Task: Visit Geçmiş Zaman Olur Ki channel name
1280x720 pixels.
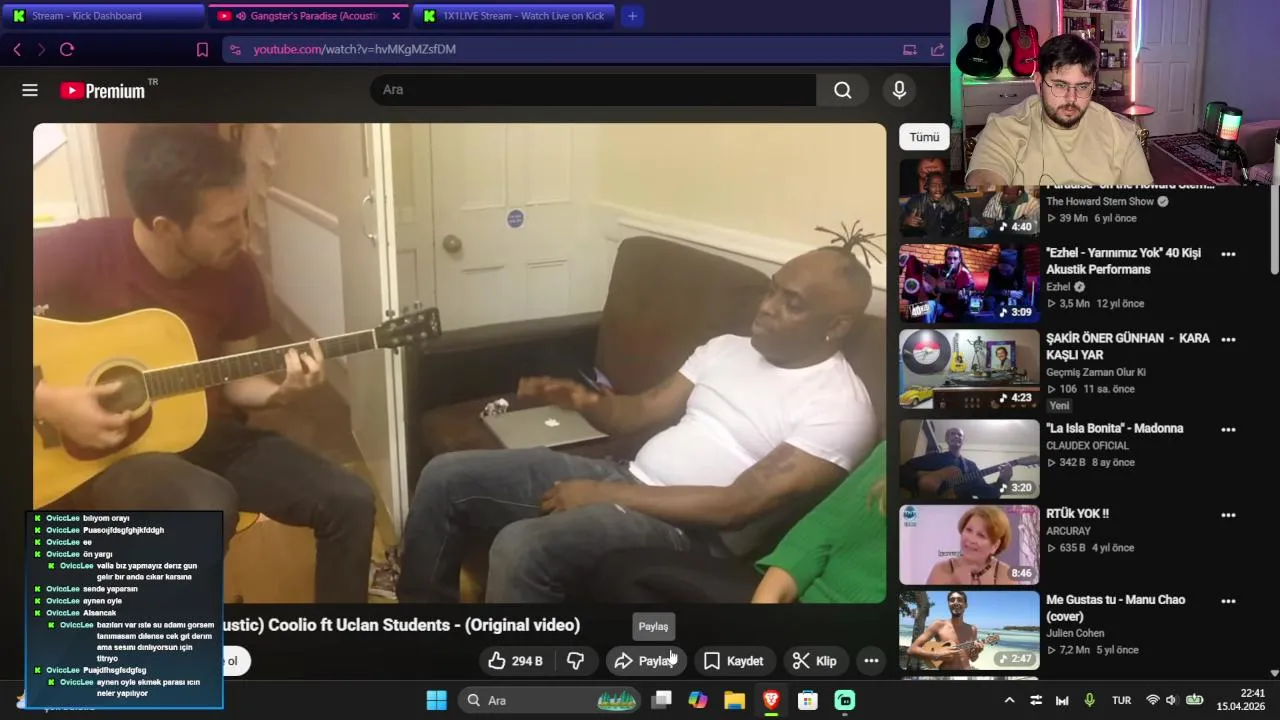Action: pyautogui.click(x=1096, y=372)
